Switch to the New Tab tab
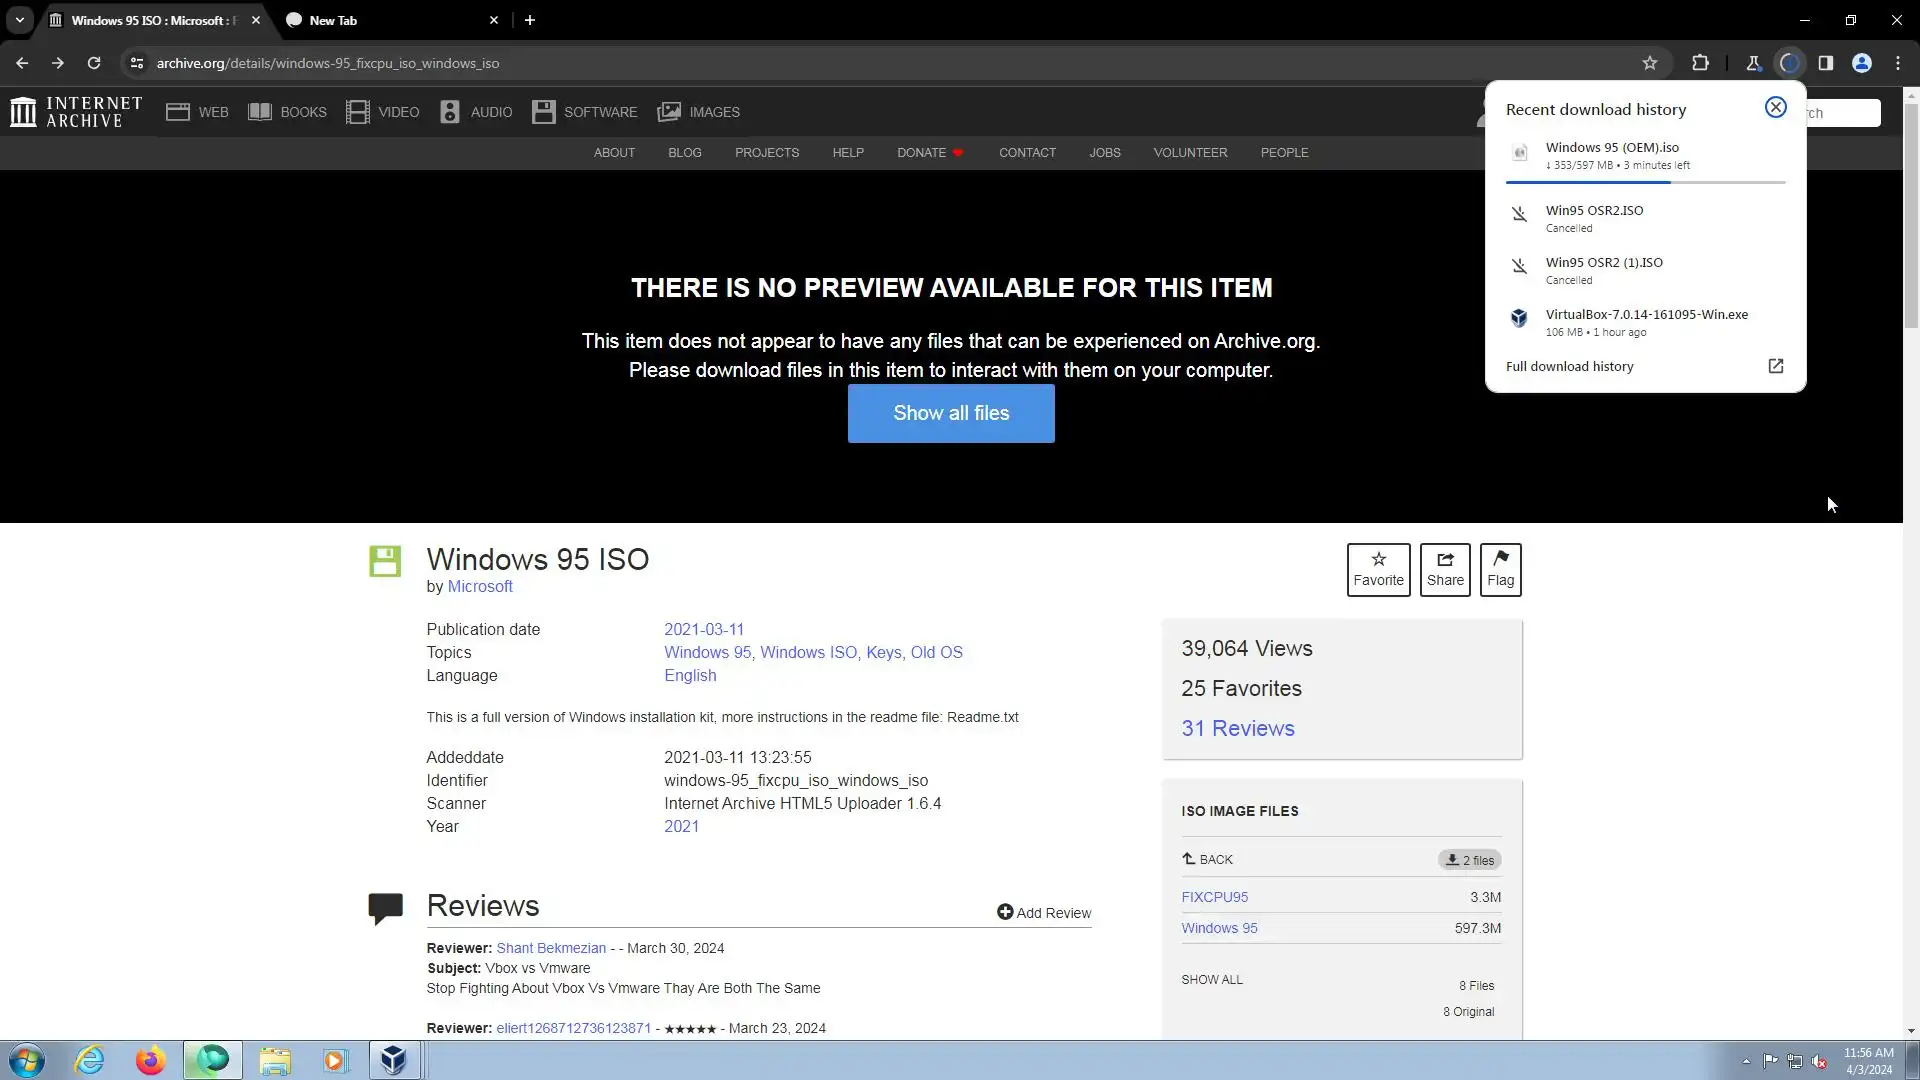1920x1080 pixels. pyautogui.click(x=334, y=20)
